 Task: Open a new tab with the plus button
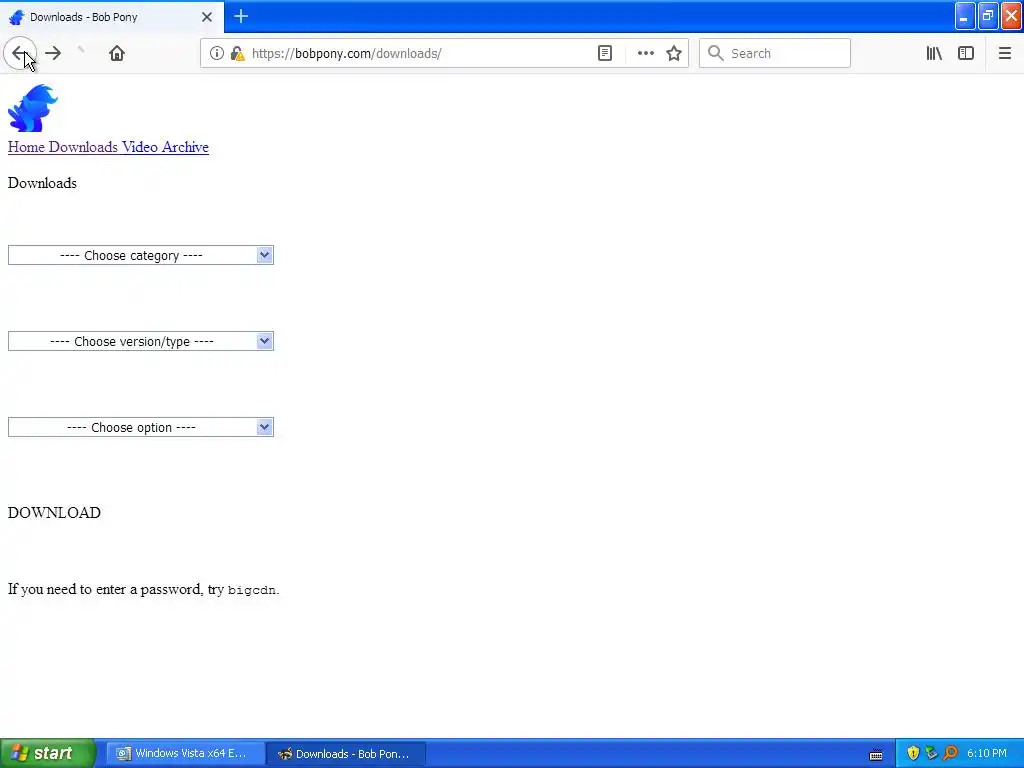tap(241, 16)
